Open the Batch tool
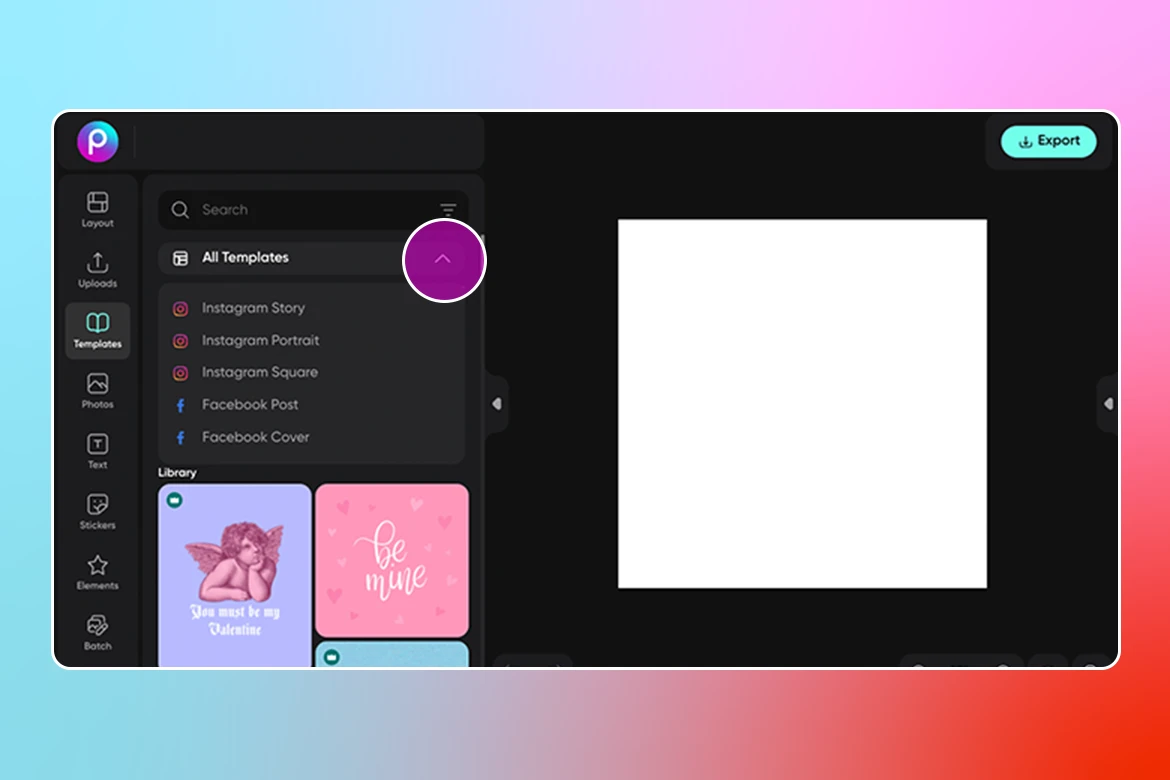The height and width of the screenshot is (780, 1170). click(97, 632)
